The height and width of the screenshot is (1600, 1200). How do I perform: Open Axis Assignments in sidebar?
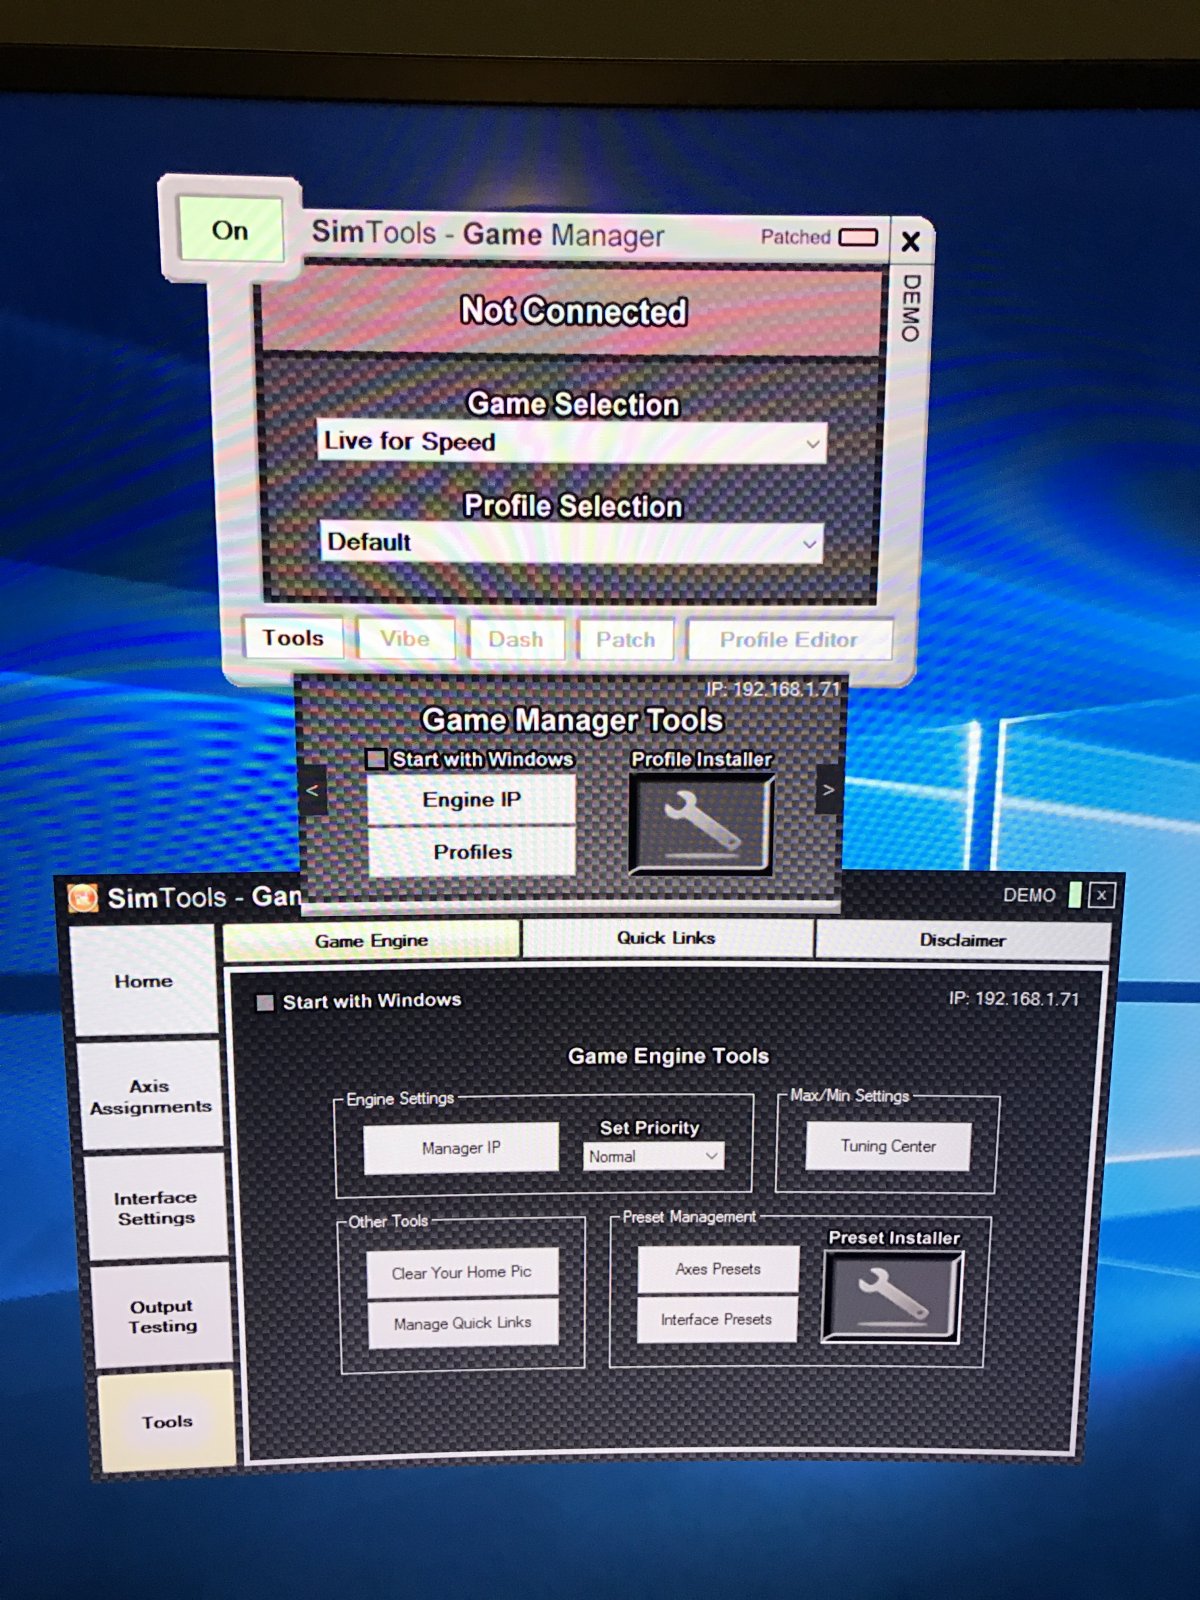[151, 1096]
